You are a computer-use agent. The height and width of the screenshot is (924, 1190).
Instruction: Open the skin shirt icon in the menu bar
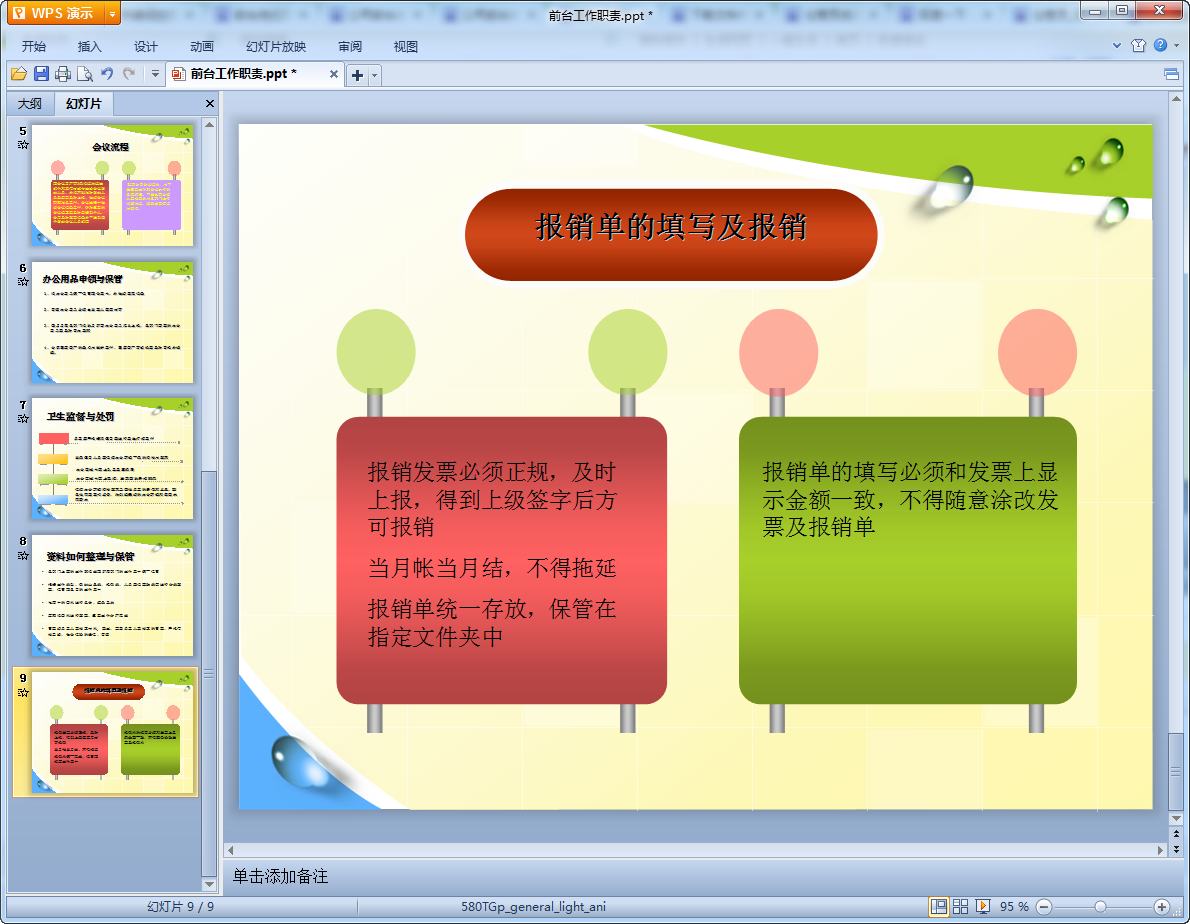tap(1138, 46)
